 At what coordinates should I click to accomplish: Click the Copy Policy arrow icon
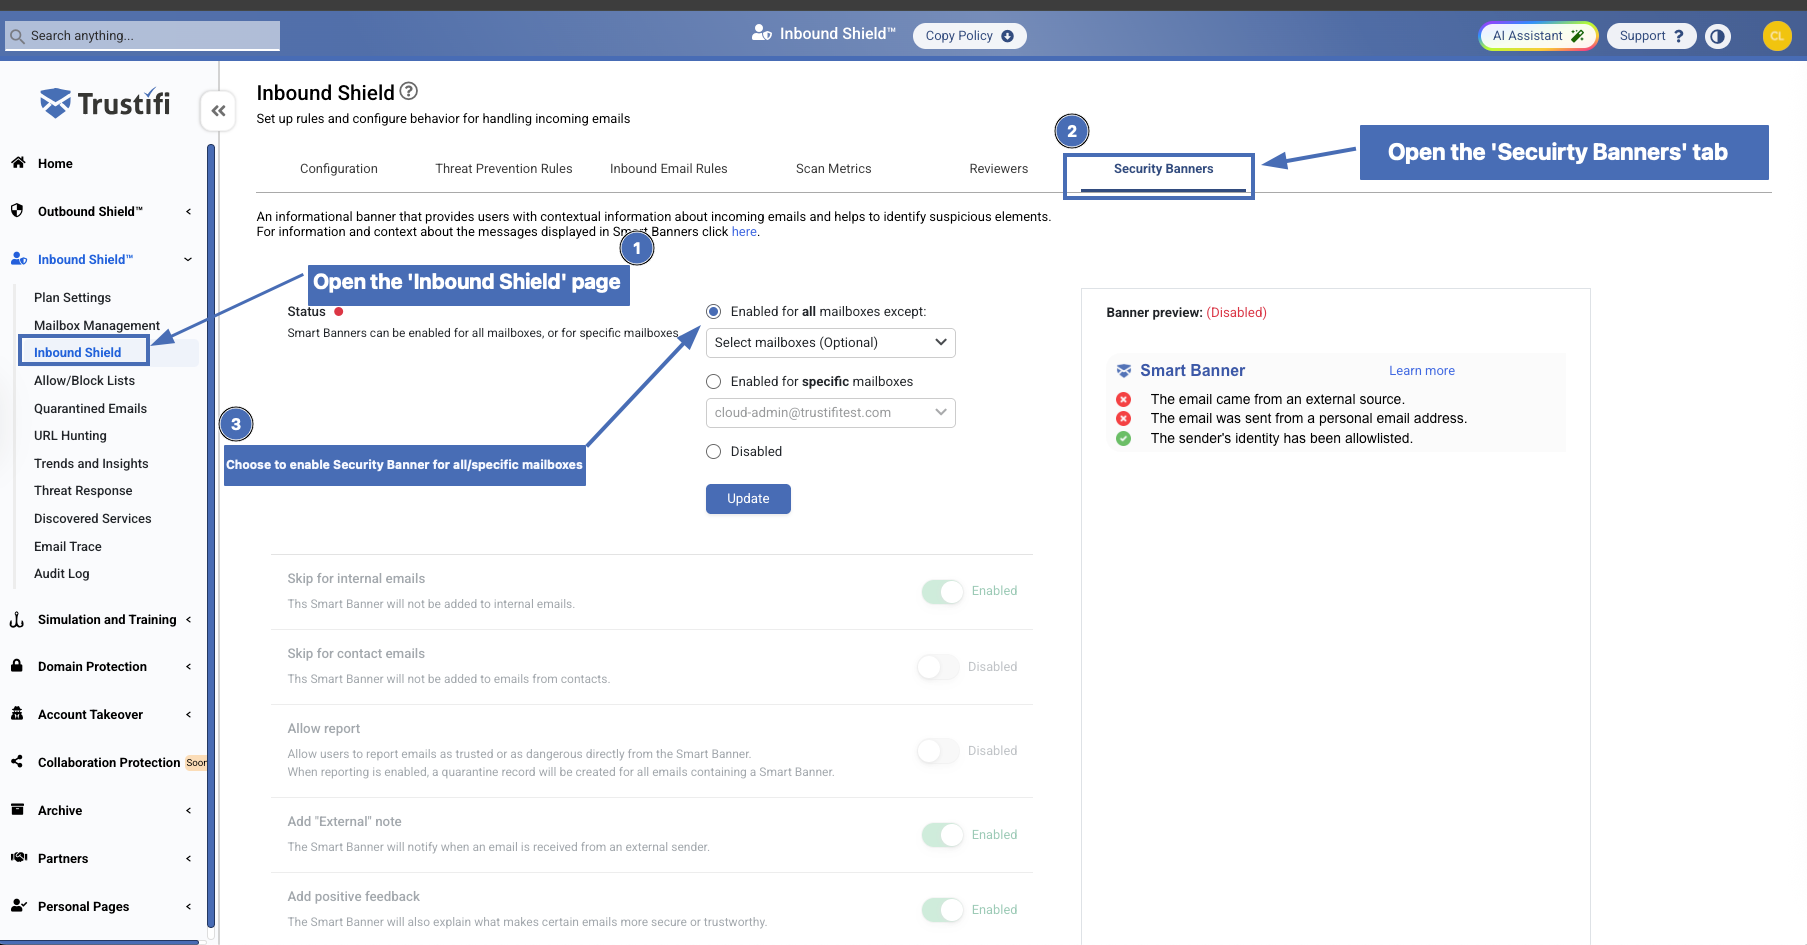pos(1007,36)
